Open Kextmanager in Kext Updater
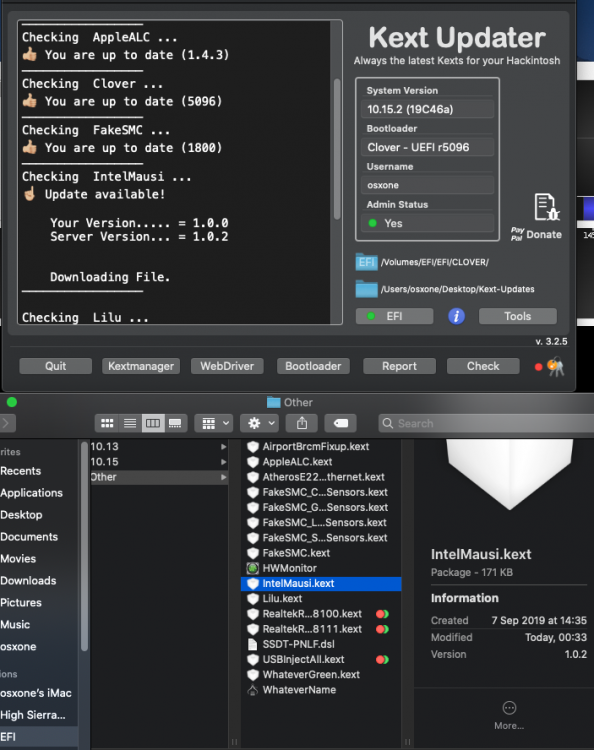This screenshot has width=594, height=750. 141,366
